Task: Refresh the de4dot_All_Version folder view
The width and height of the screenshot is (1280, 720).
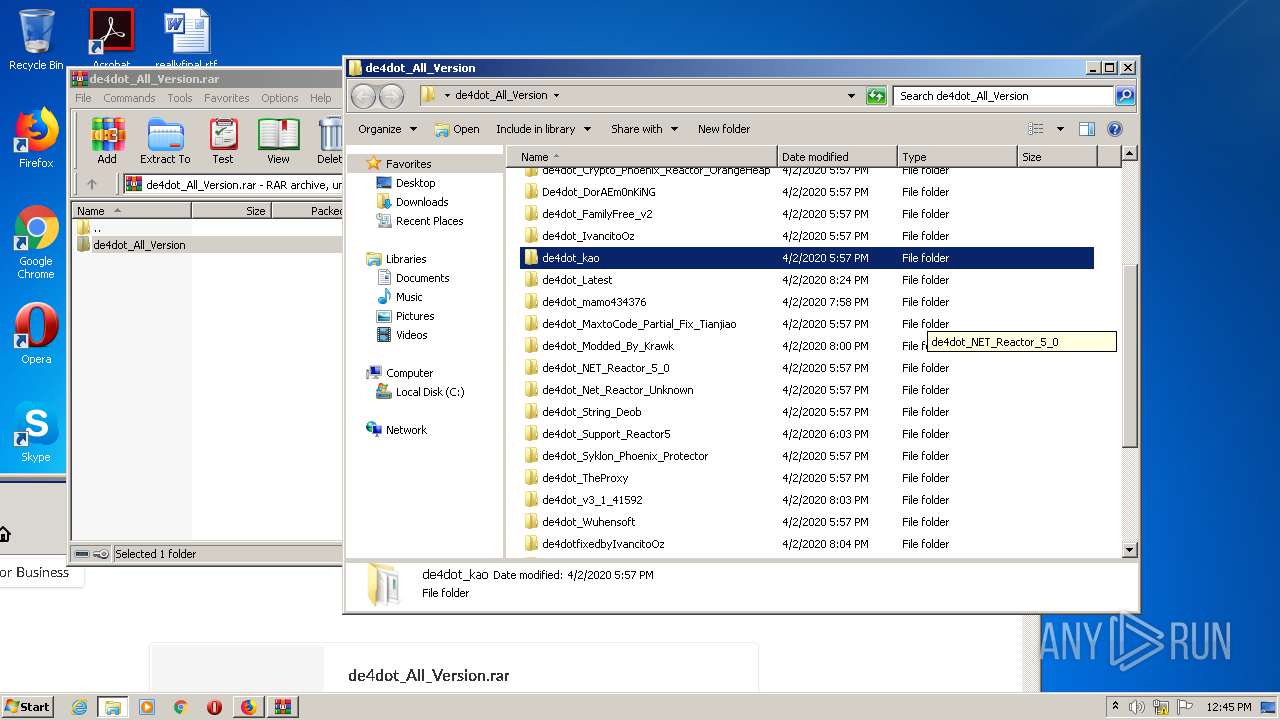Action: pos(876,96)
